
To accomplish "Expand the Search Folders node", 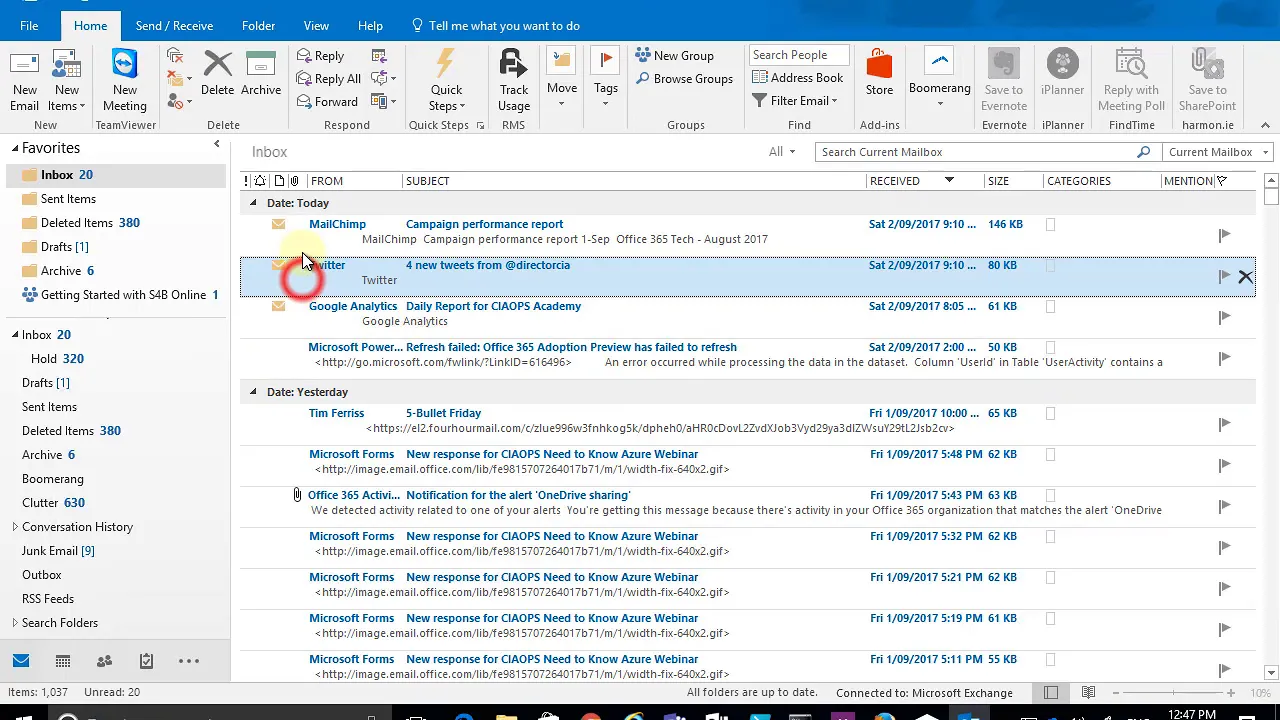I will (x=15, y=623).
